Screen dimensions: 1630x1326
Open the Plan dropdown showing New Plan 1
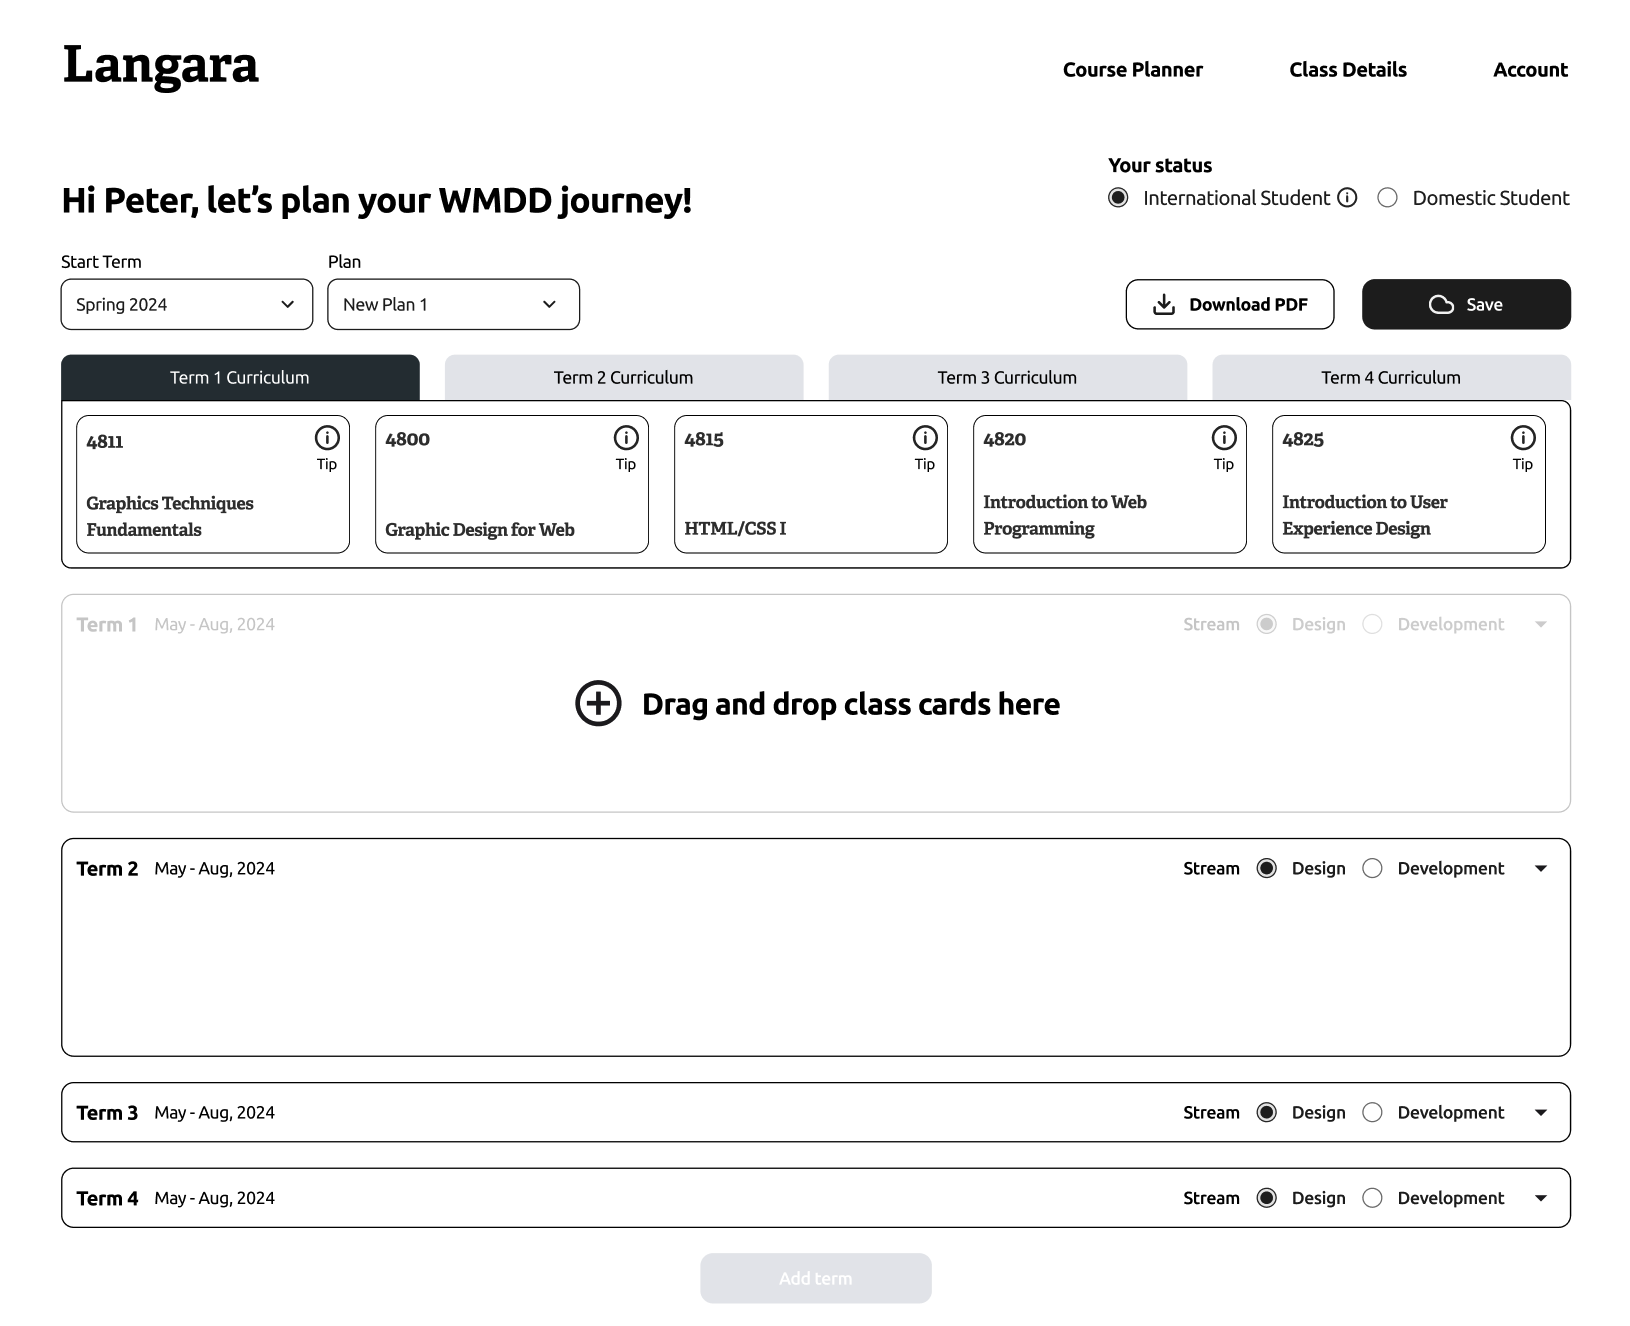pyautogui.click(x=453, y=305)
